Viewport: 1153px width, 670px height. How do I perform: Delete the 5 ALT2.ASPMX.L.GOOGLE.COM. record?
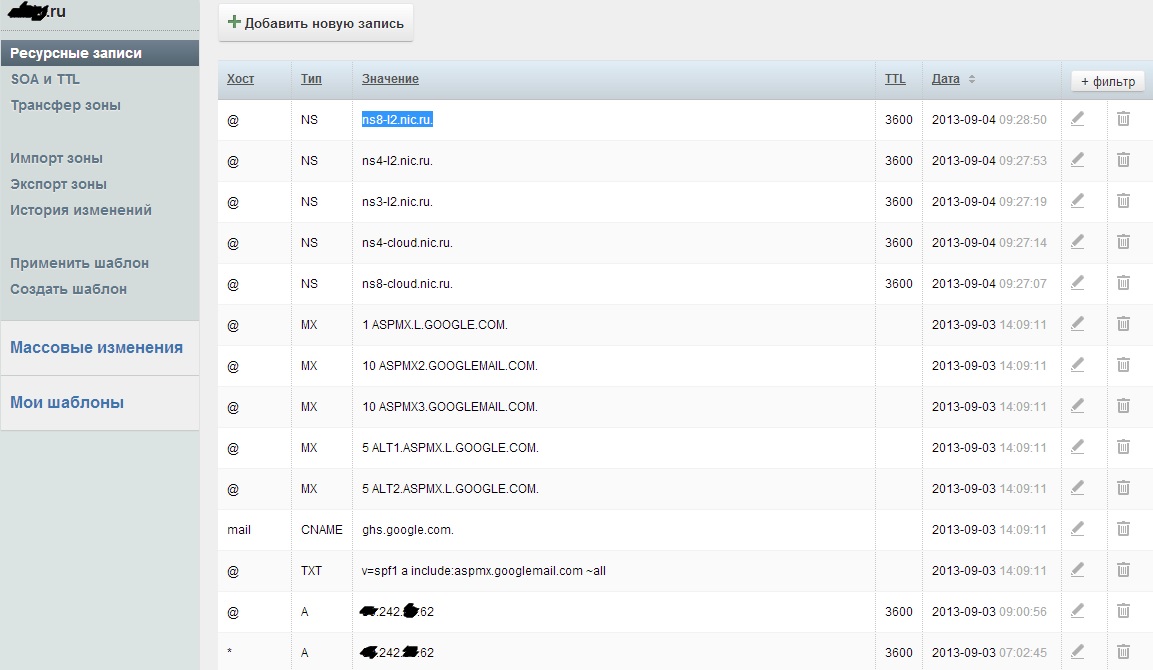click(x=1123, y=488)
